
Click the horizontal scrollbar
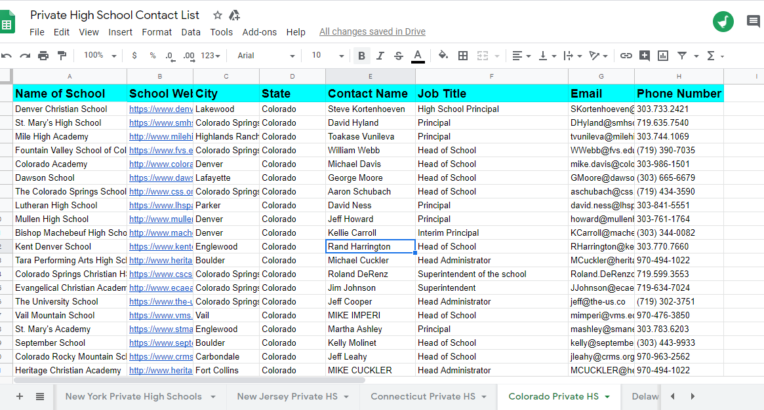coord(189,380)
